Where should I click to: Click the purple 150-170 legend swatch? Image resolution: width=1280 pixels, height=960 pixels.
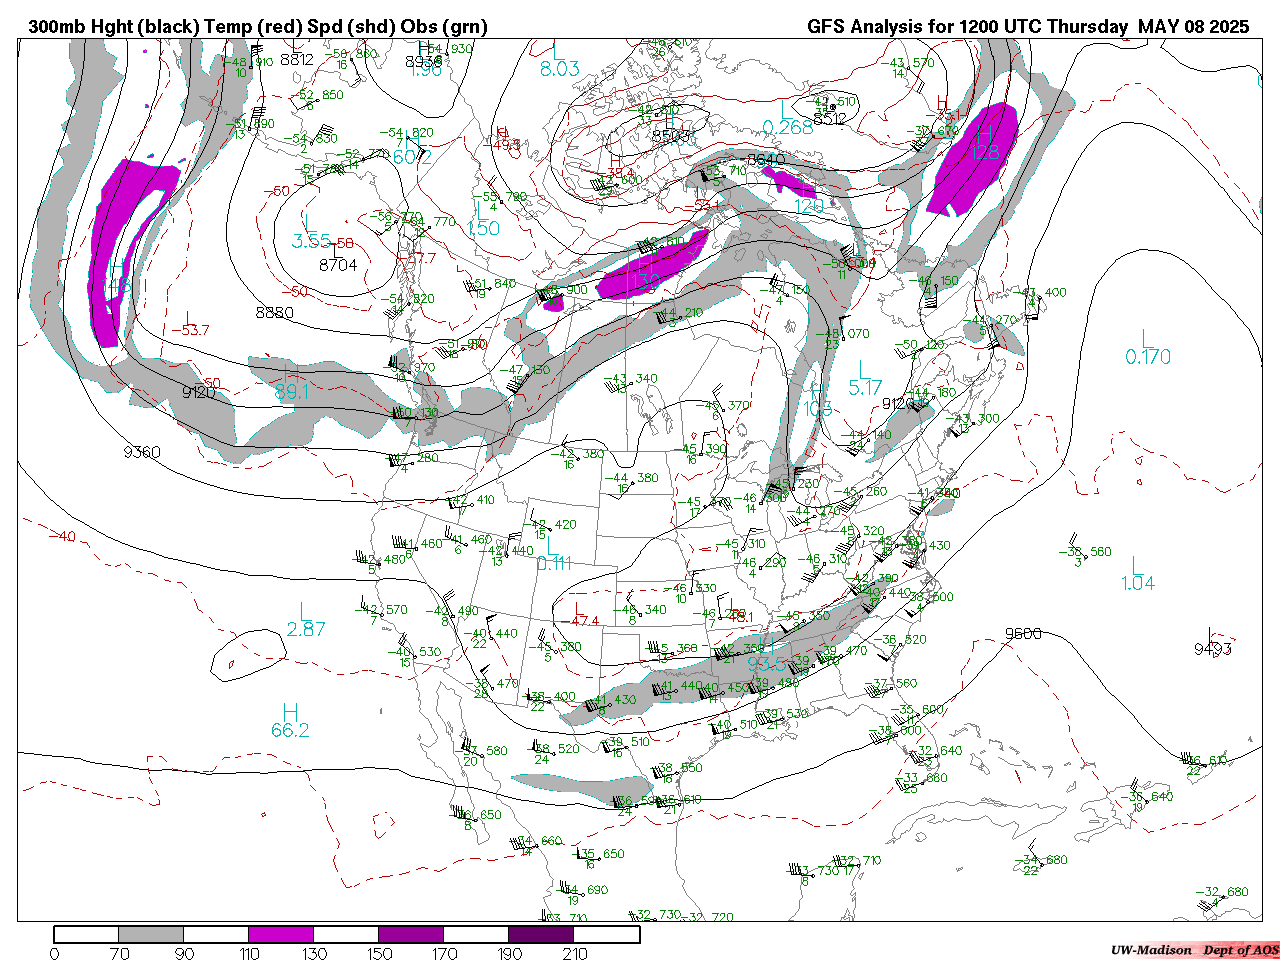tap(411, 934)
